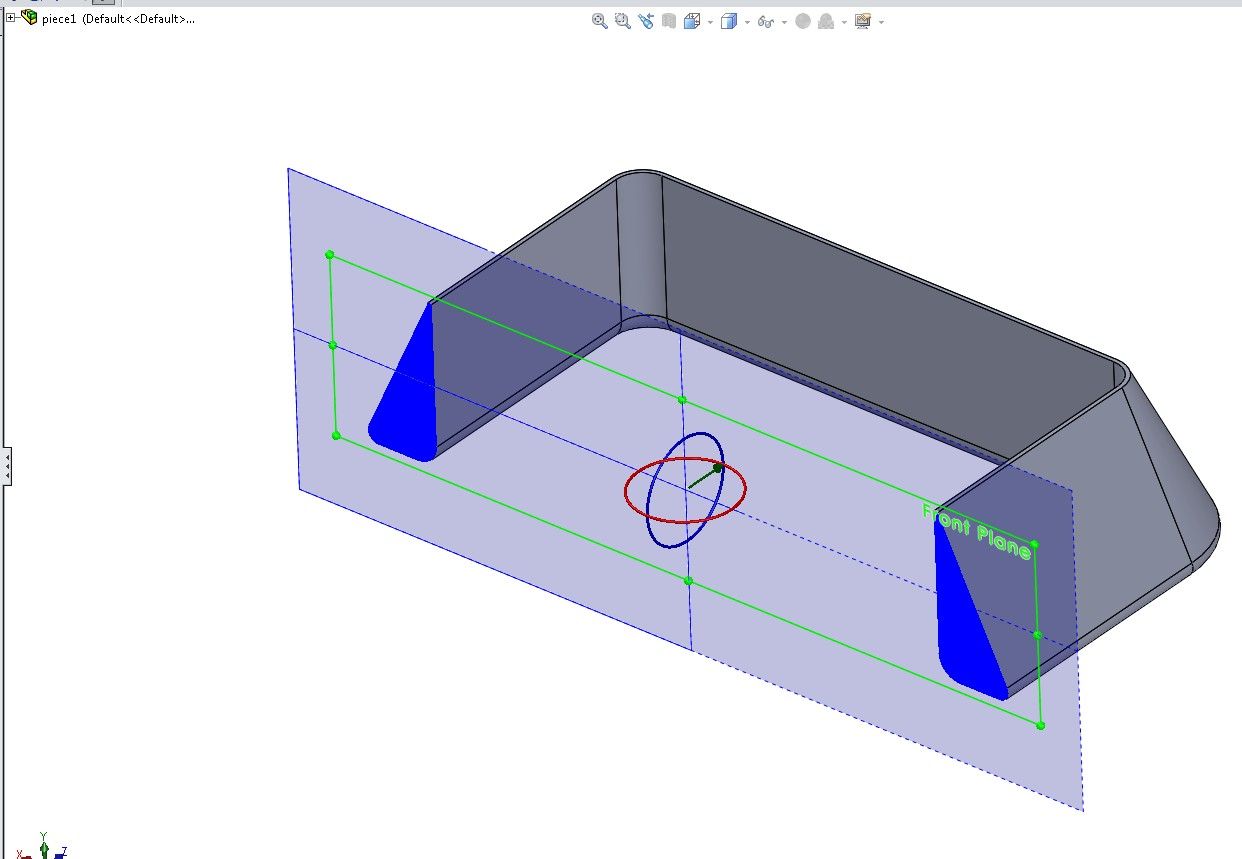Expand the piece1 tree node
Image resolution: width=1242 pixels, height=859 pixels.
(x=12, y=18)
